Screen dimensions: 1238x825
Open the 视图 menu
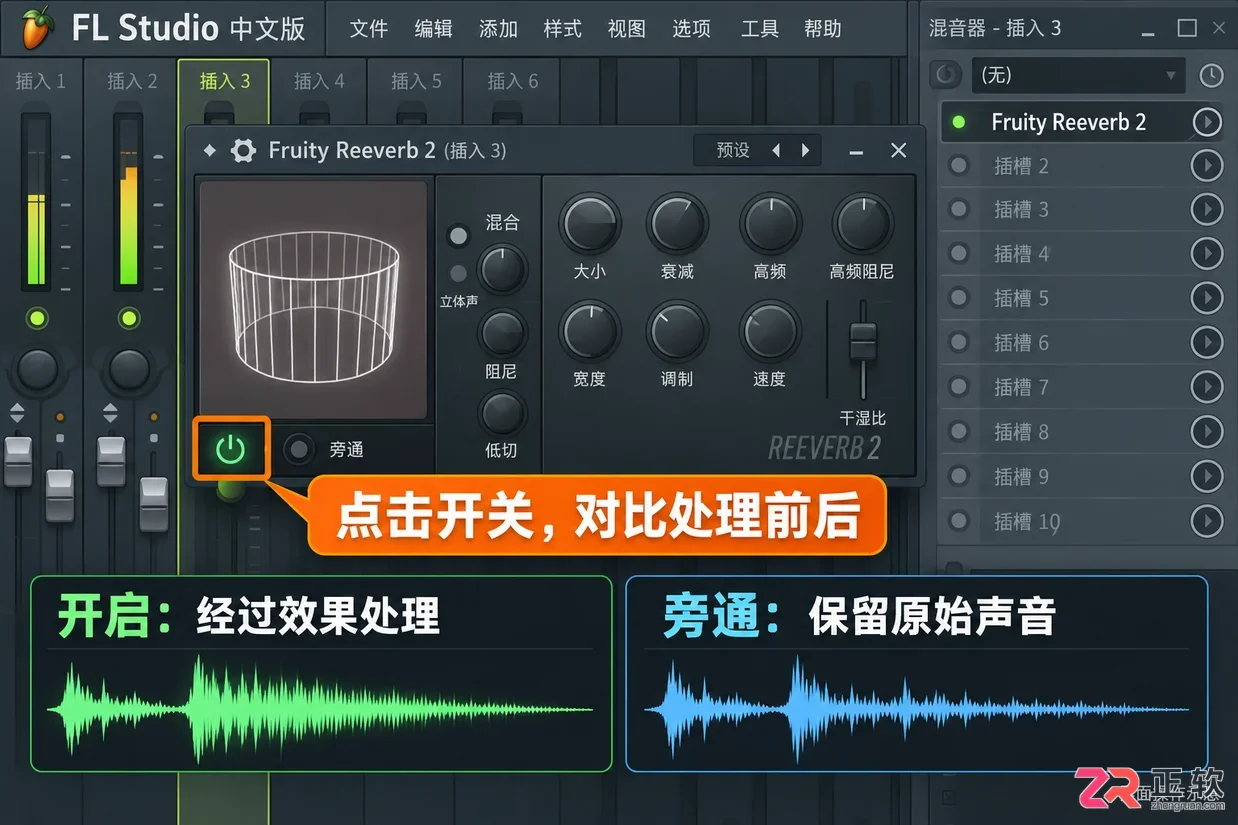tap(627, 29)
